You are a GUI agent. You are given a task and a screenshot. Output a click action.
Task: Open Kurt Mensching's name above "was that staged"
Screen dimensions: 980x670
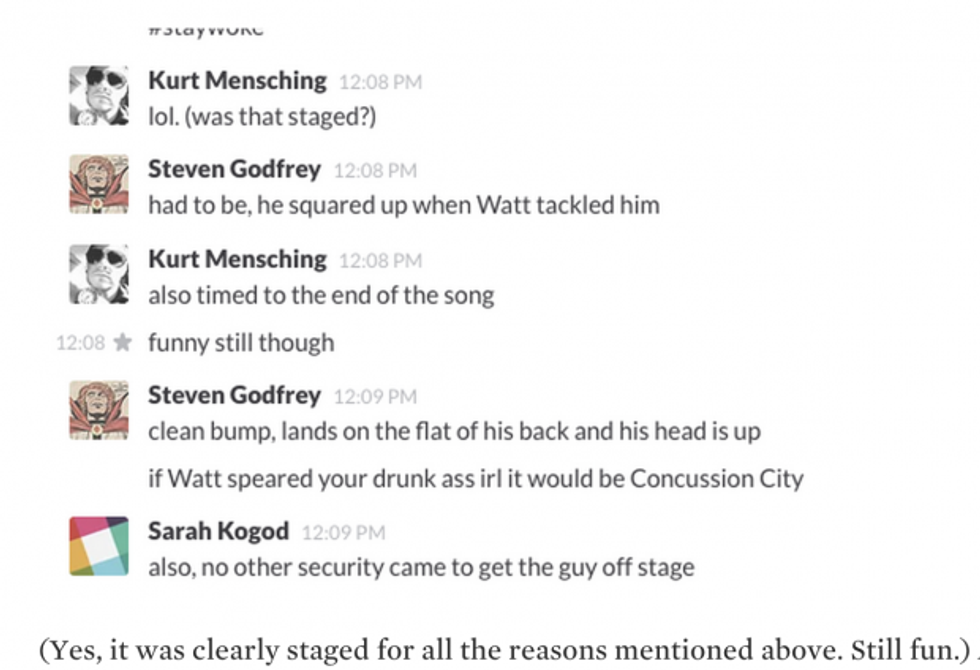237,80
